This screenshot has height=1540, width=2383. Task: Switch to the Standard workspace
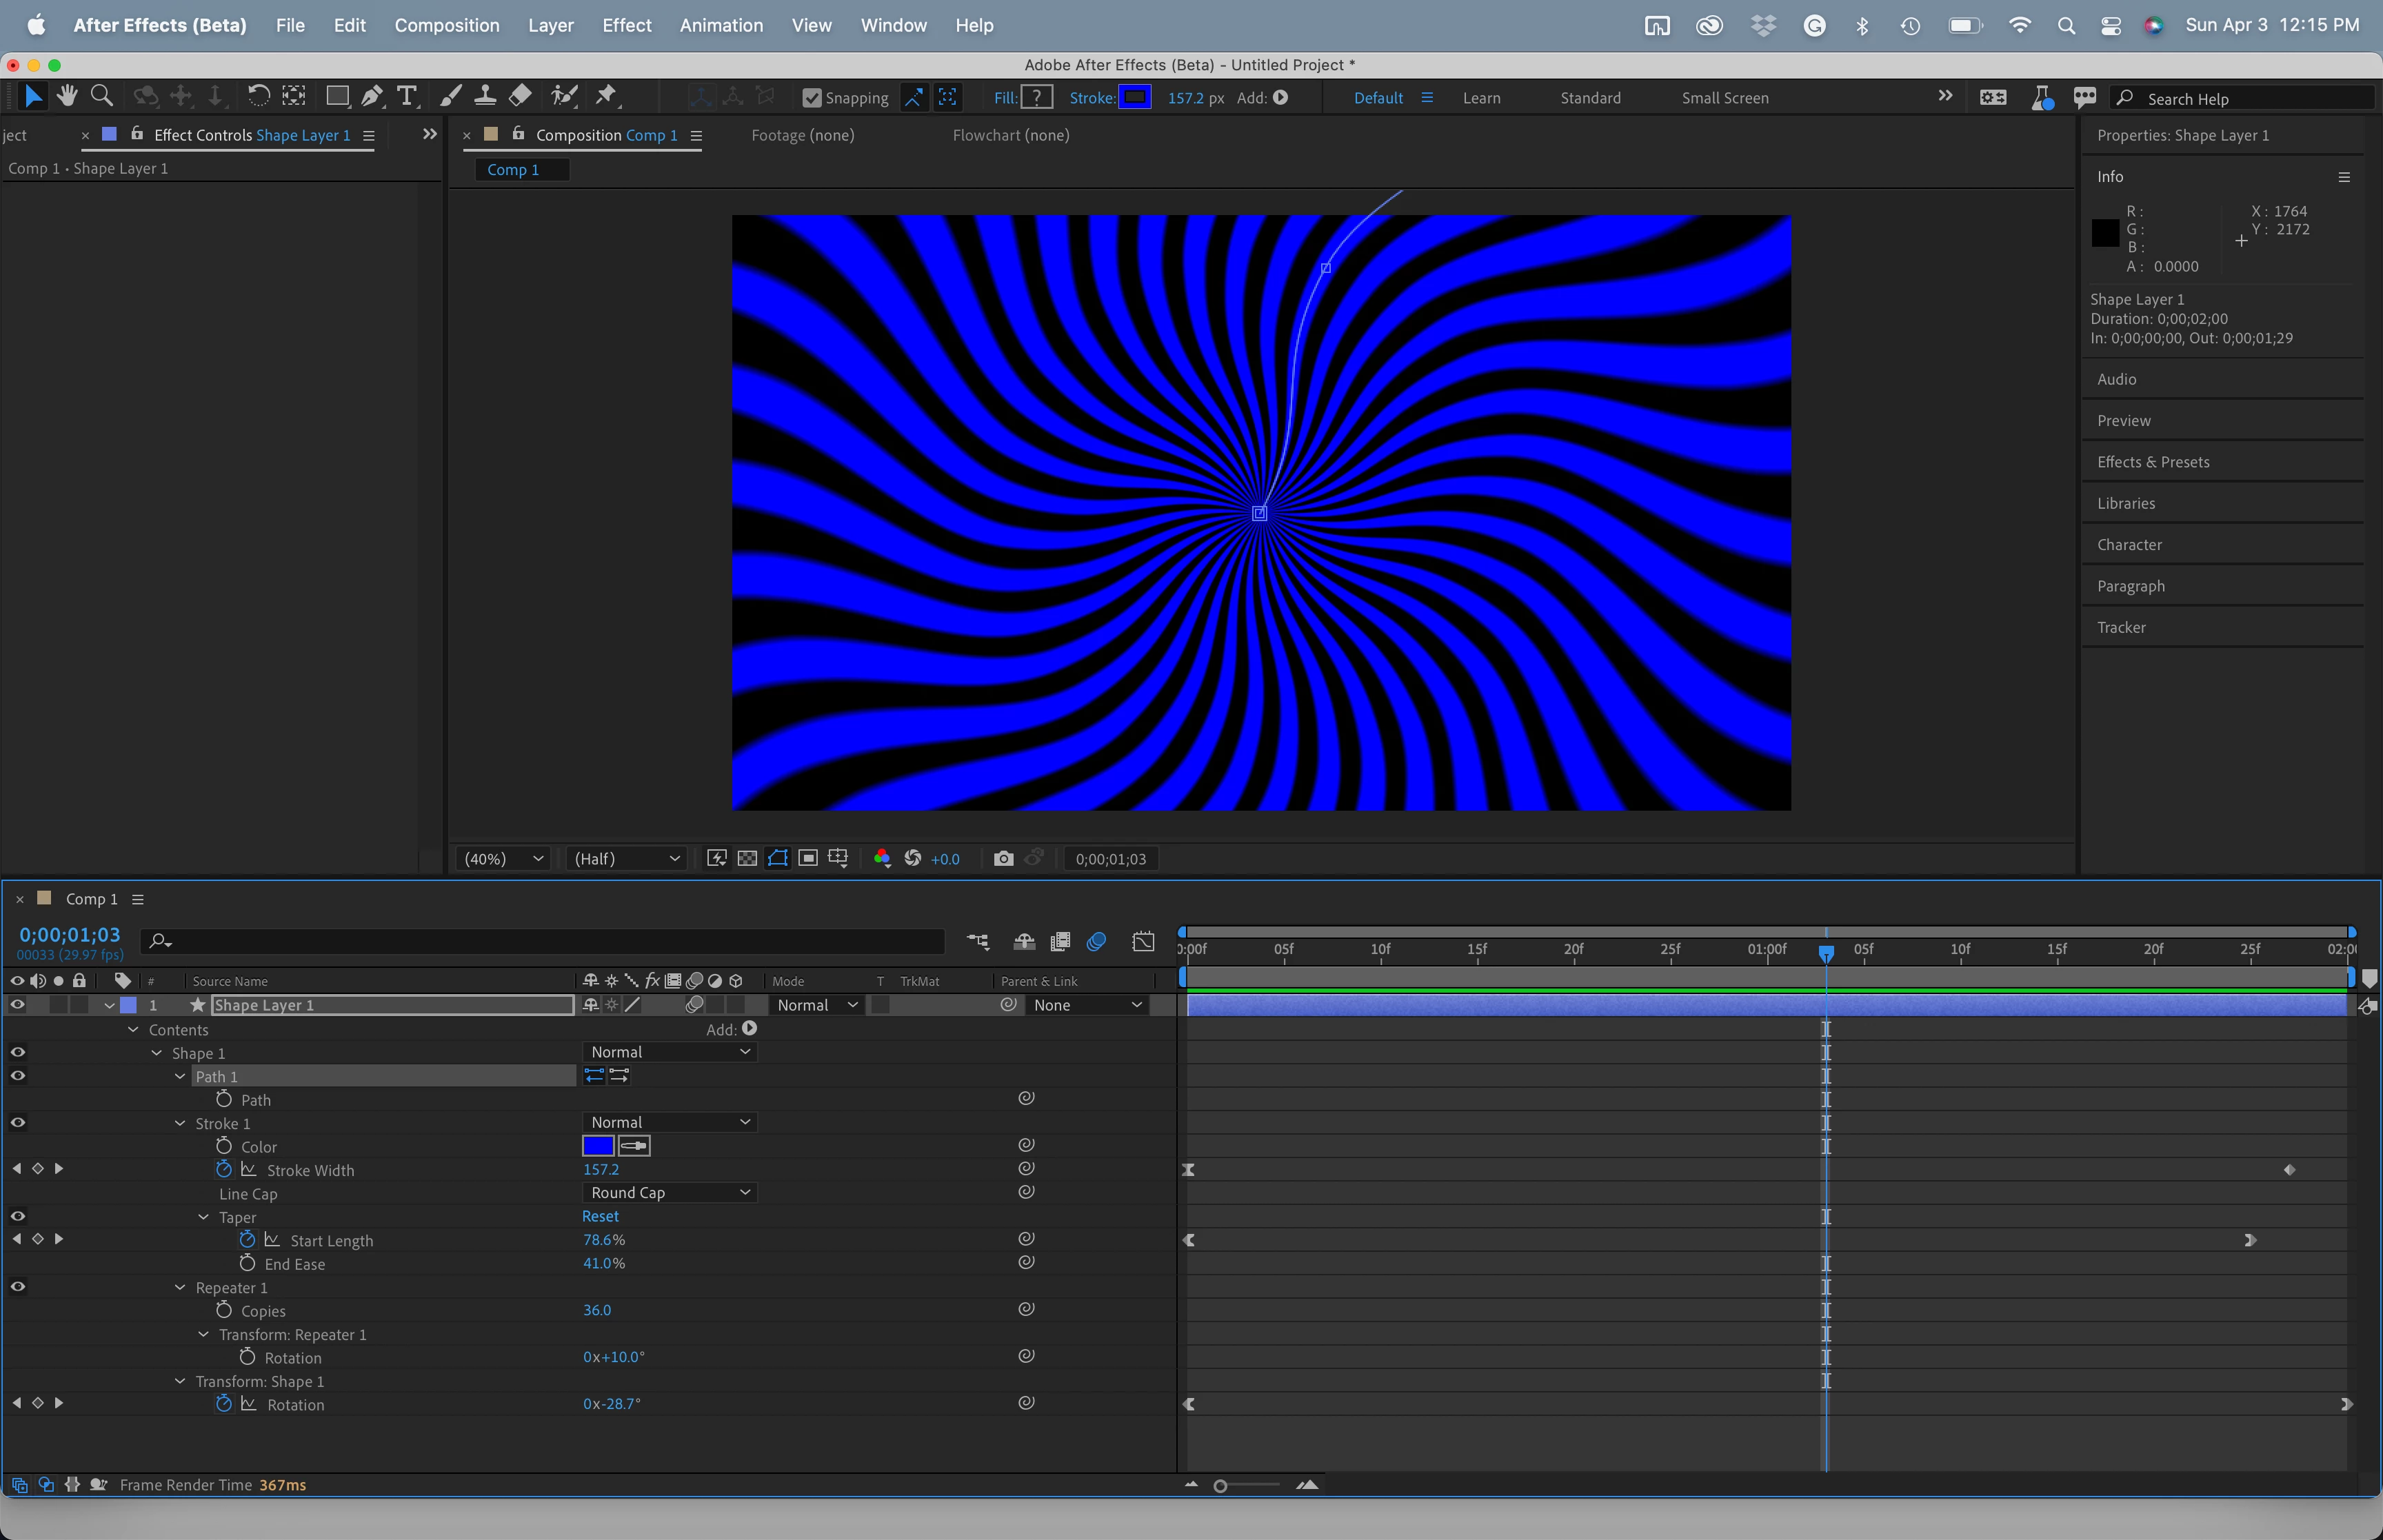(1589, 98)
